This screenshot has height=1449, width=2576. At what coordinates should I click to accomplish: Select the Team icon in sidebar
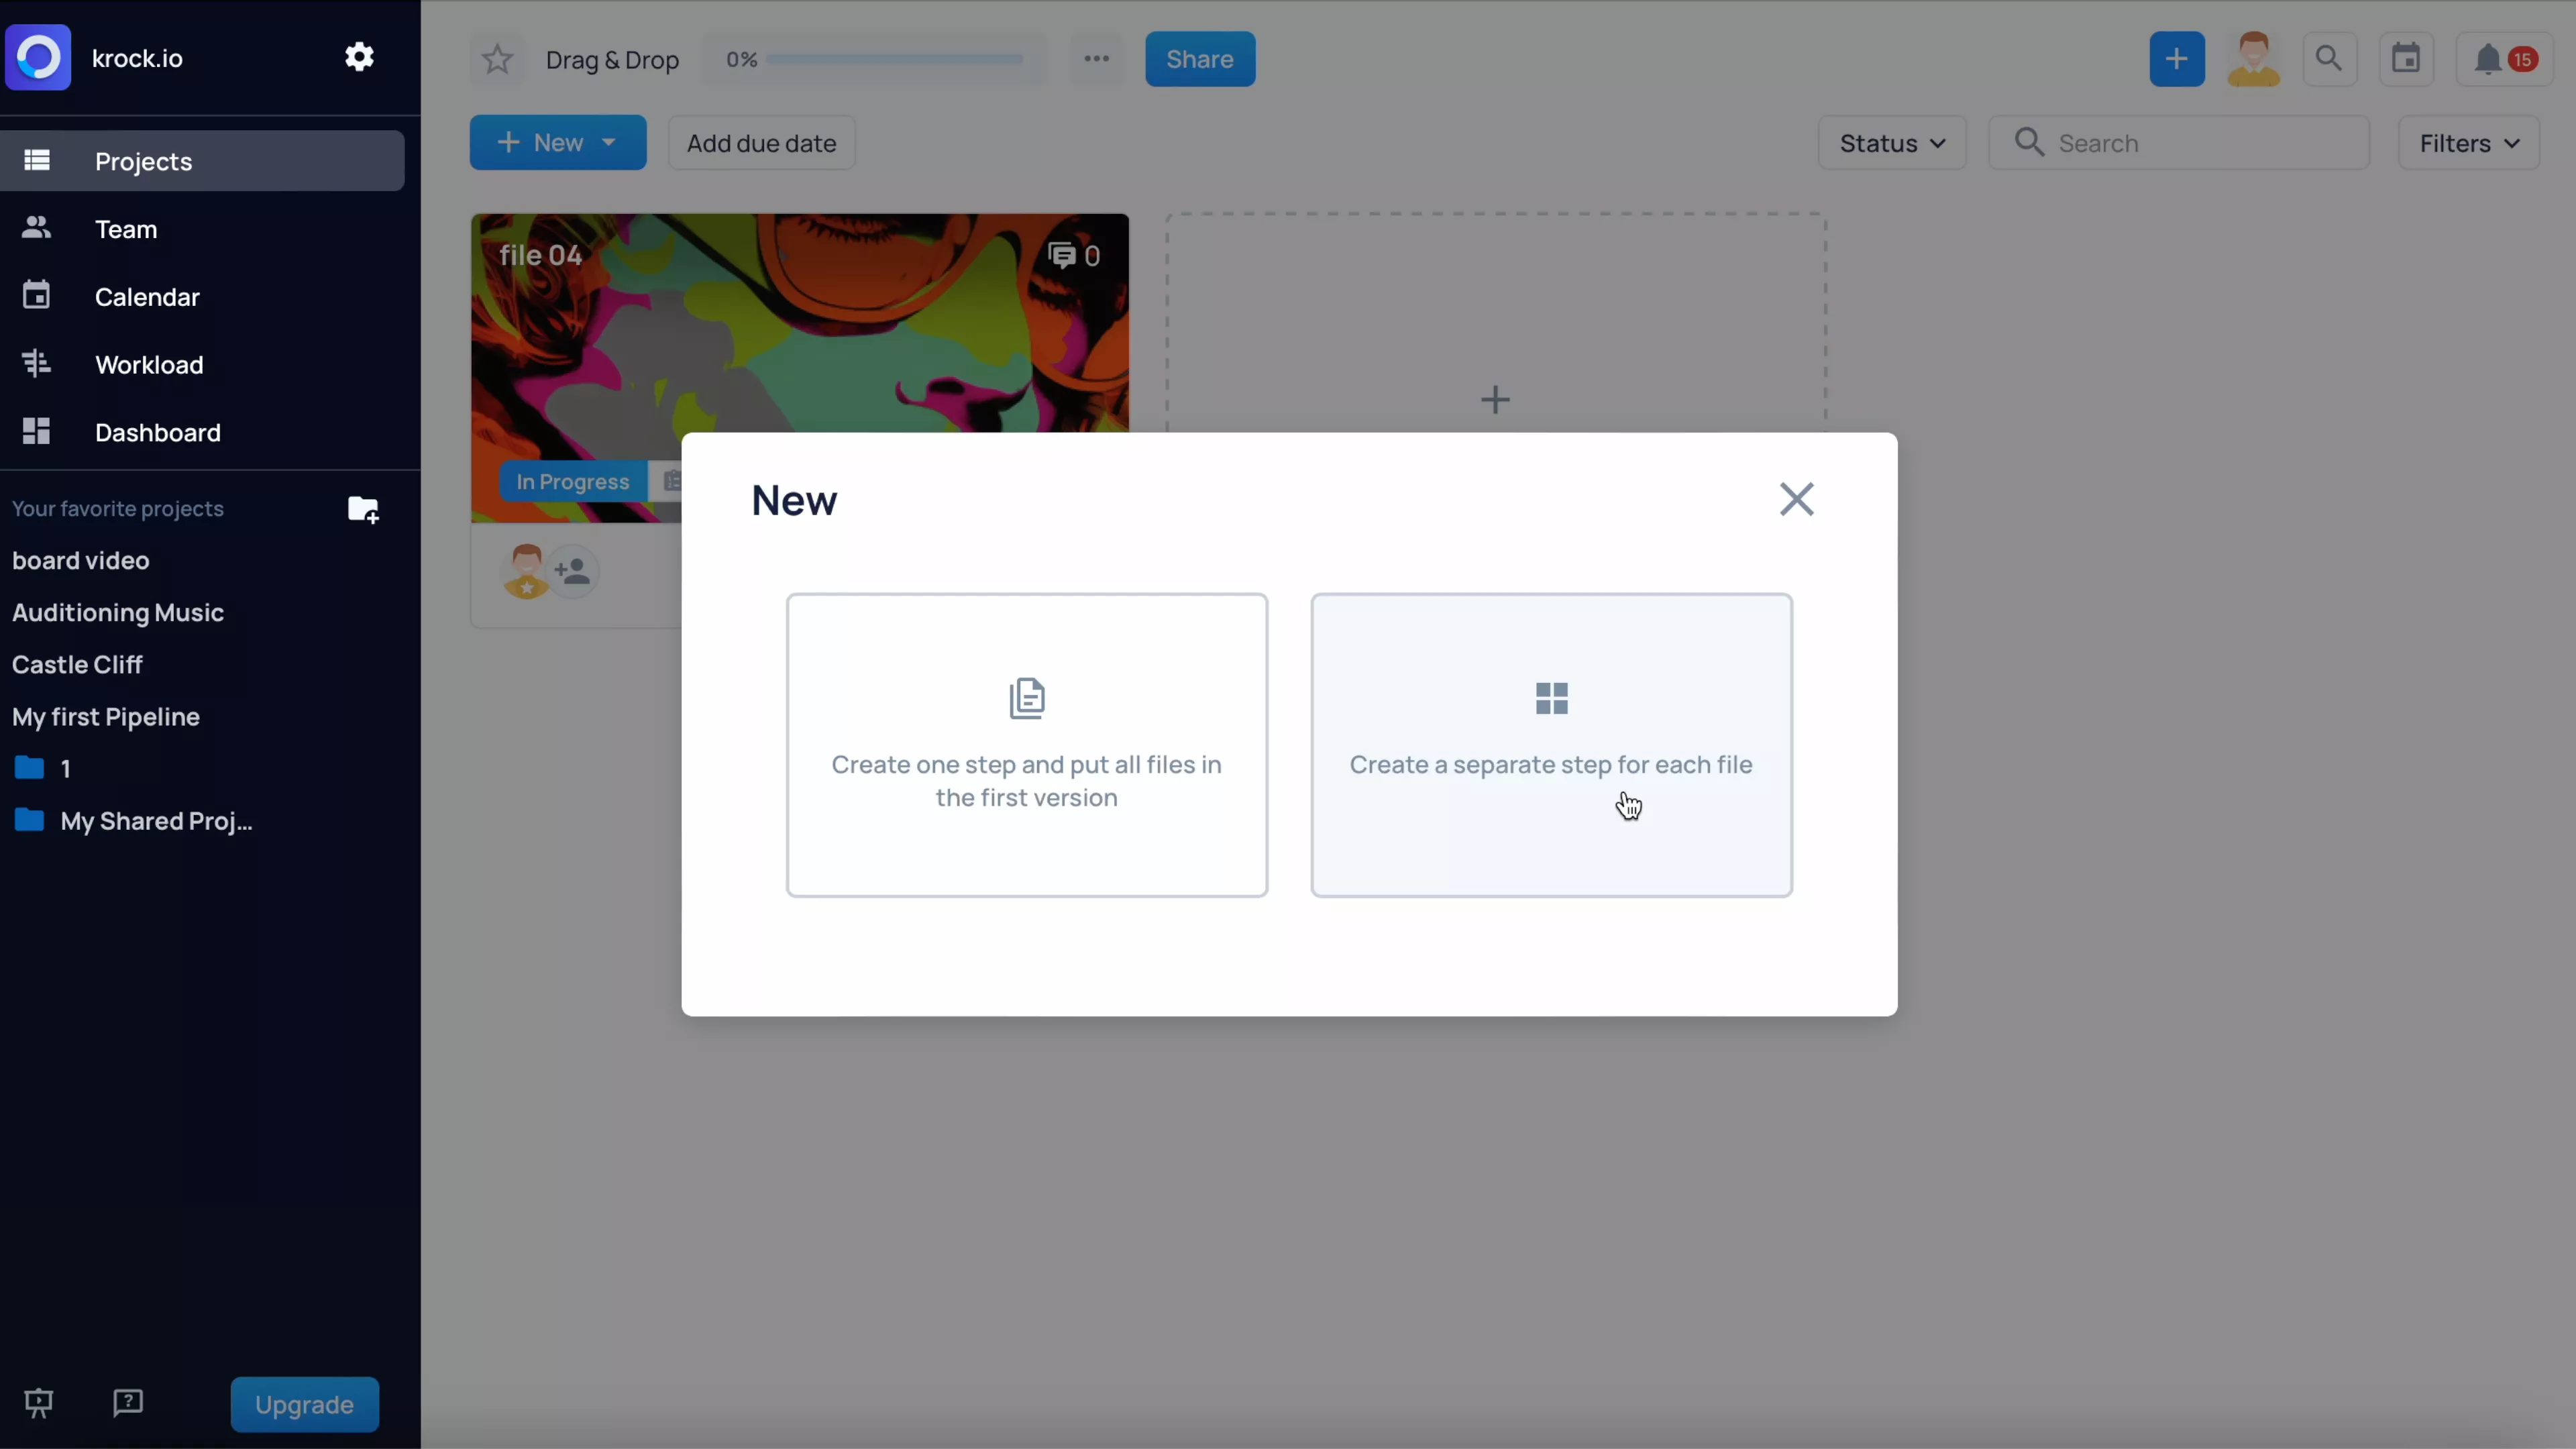coord(36,228)
